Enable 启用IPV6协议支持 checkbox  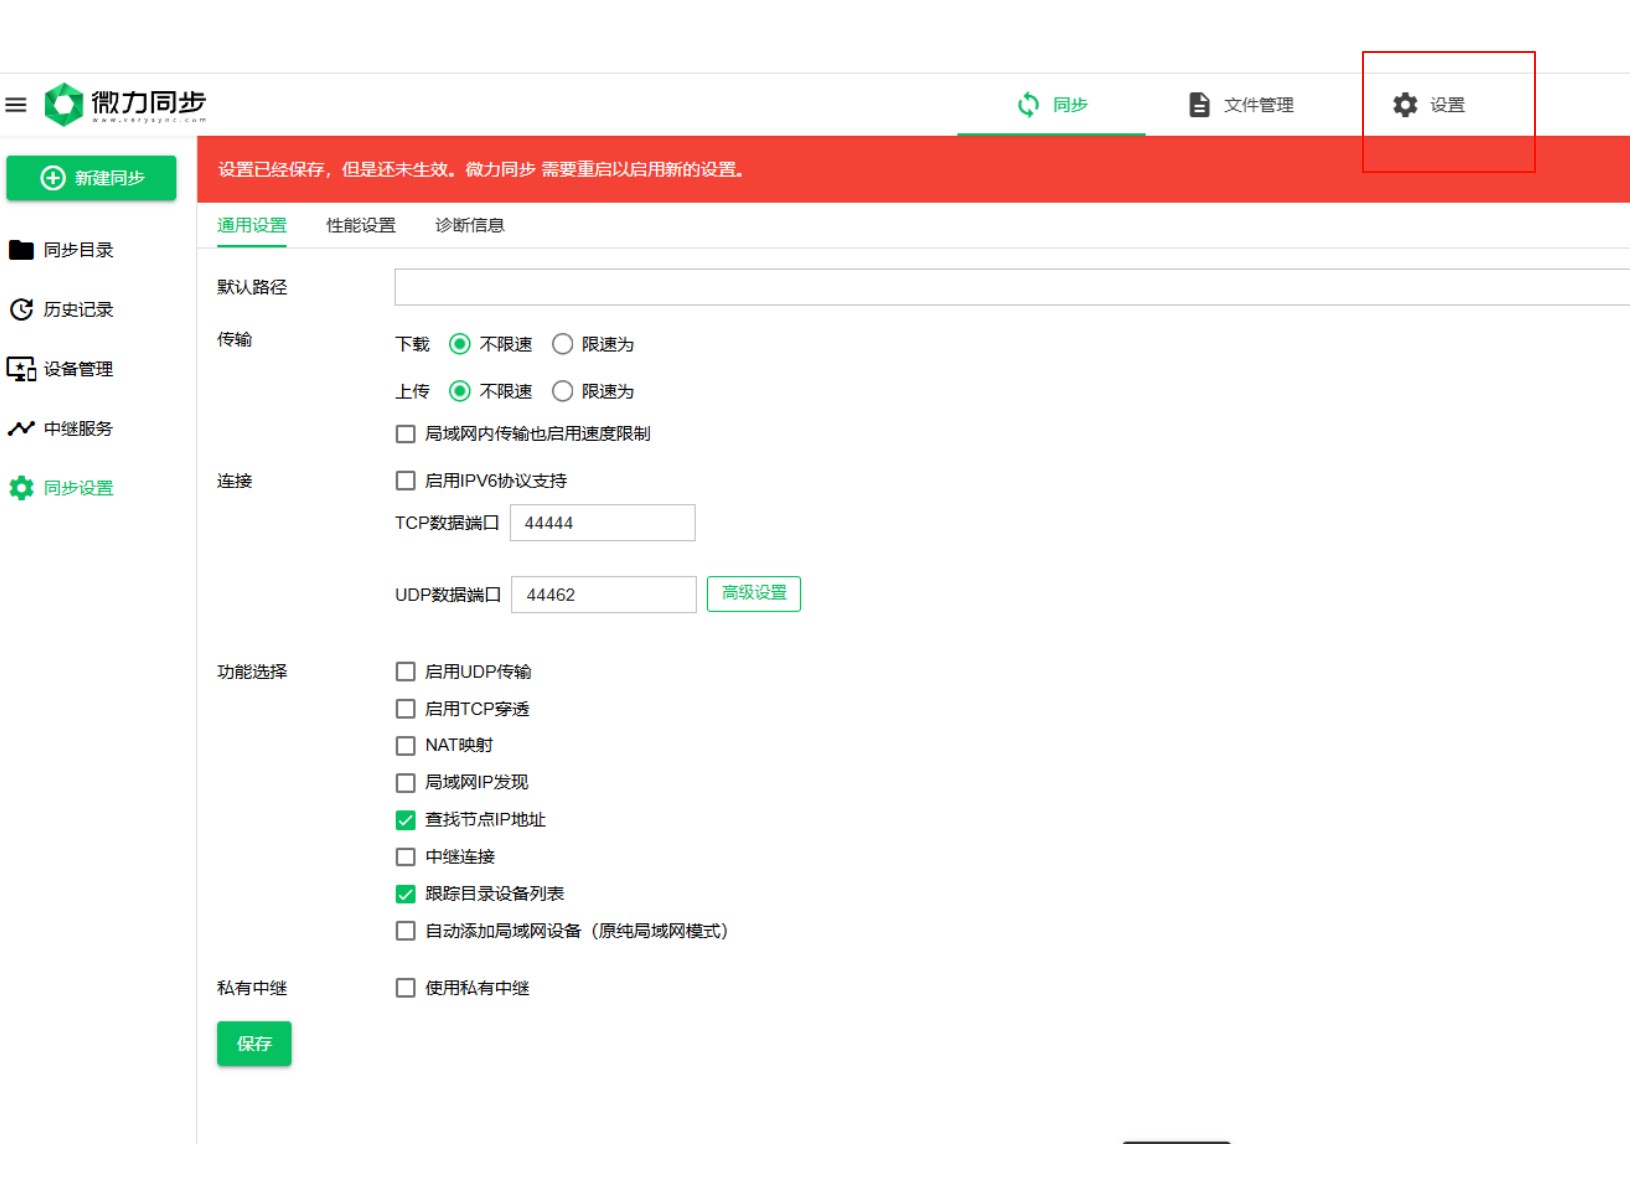[x=405, y=481]
